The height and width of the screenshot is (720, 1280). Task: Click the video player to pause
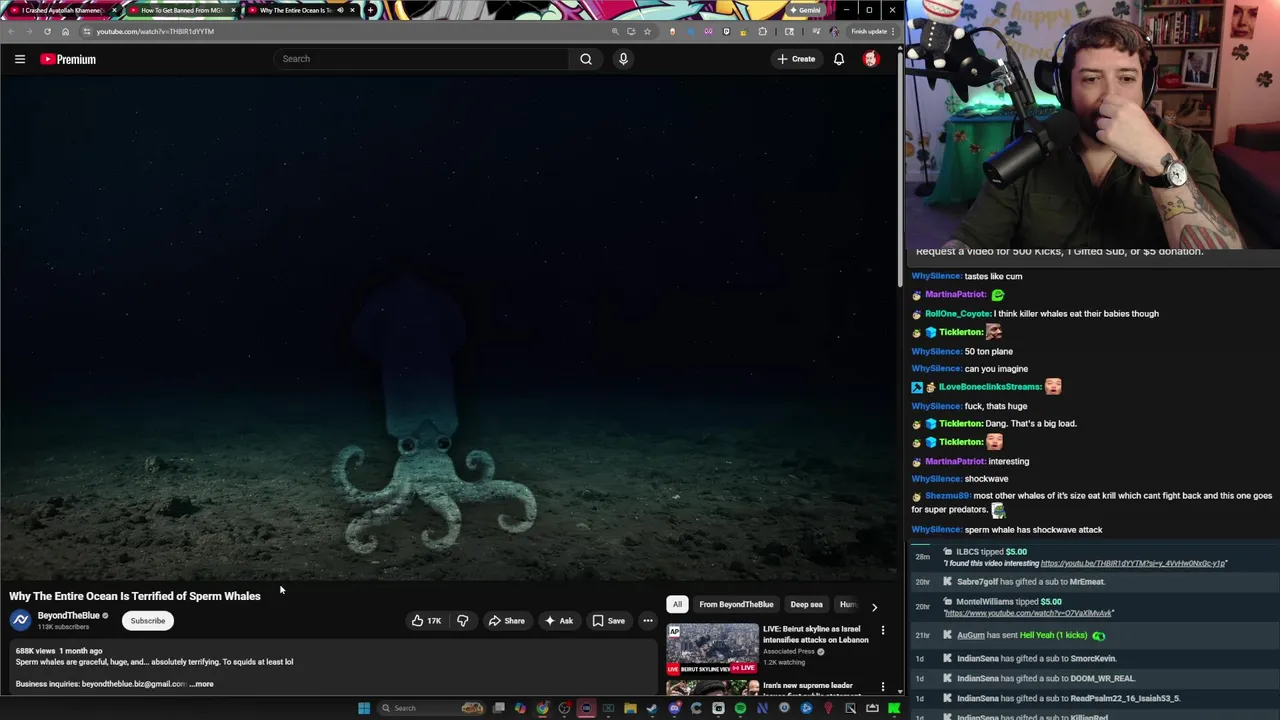450,328
